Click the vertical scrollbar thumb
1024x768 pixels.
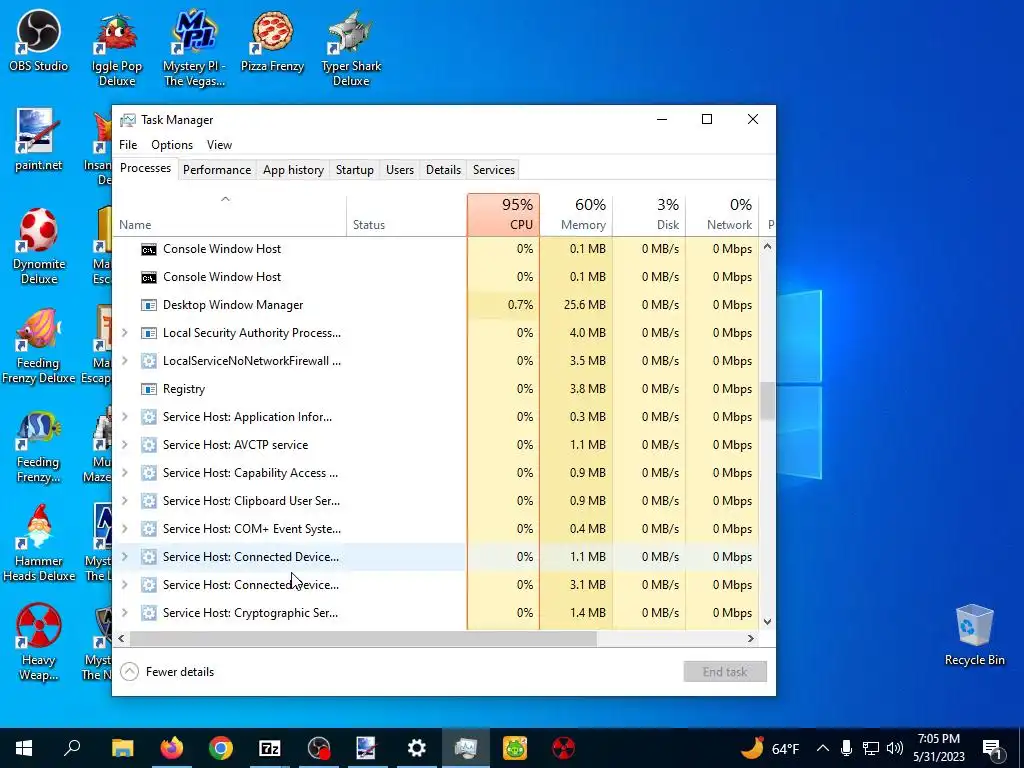pyautogui.click(x=767, y=401)
